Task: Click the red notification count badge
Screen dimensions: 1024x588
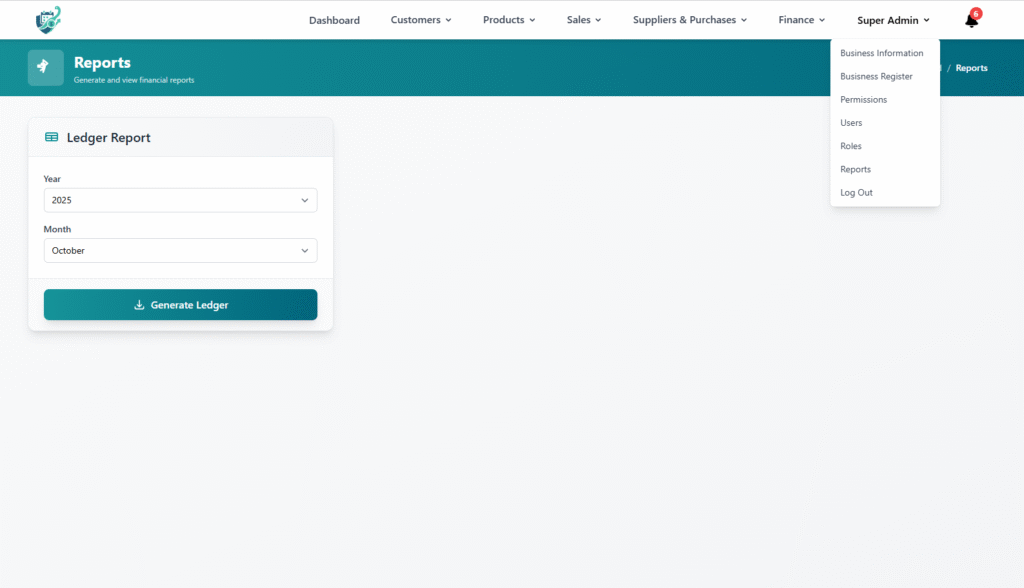Action: [976, 13]
